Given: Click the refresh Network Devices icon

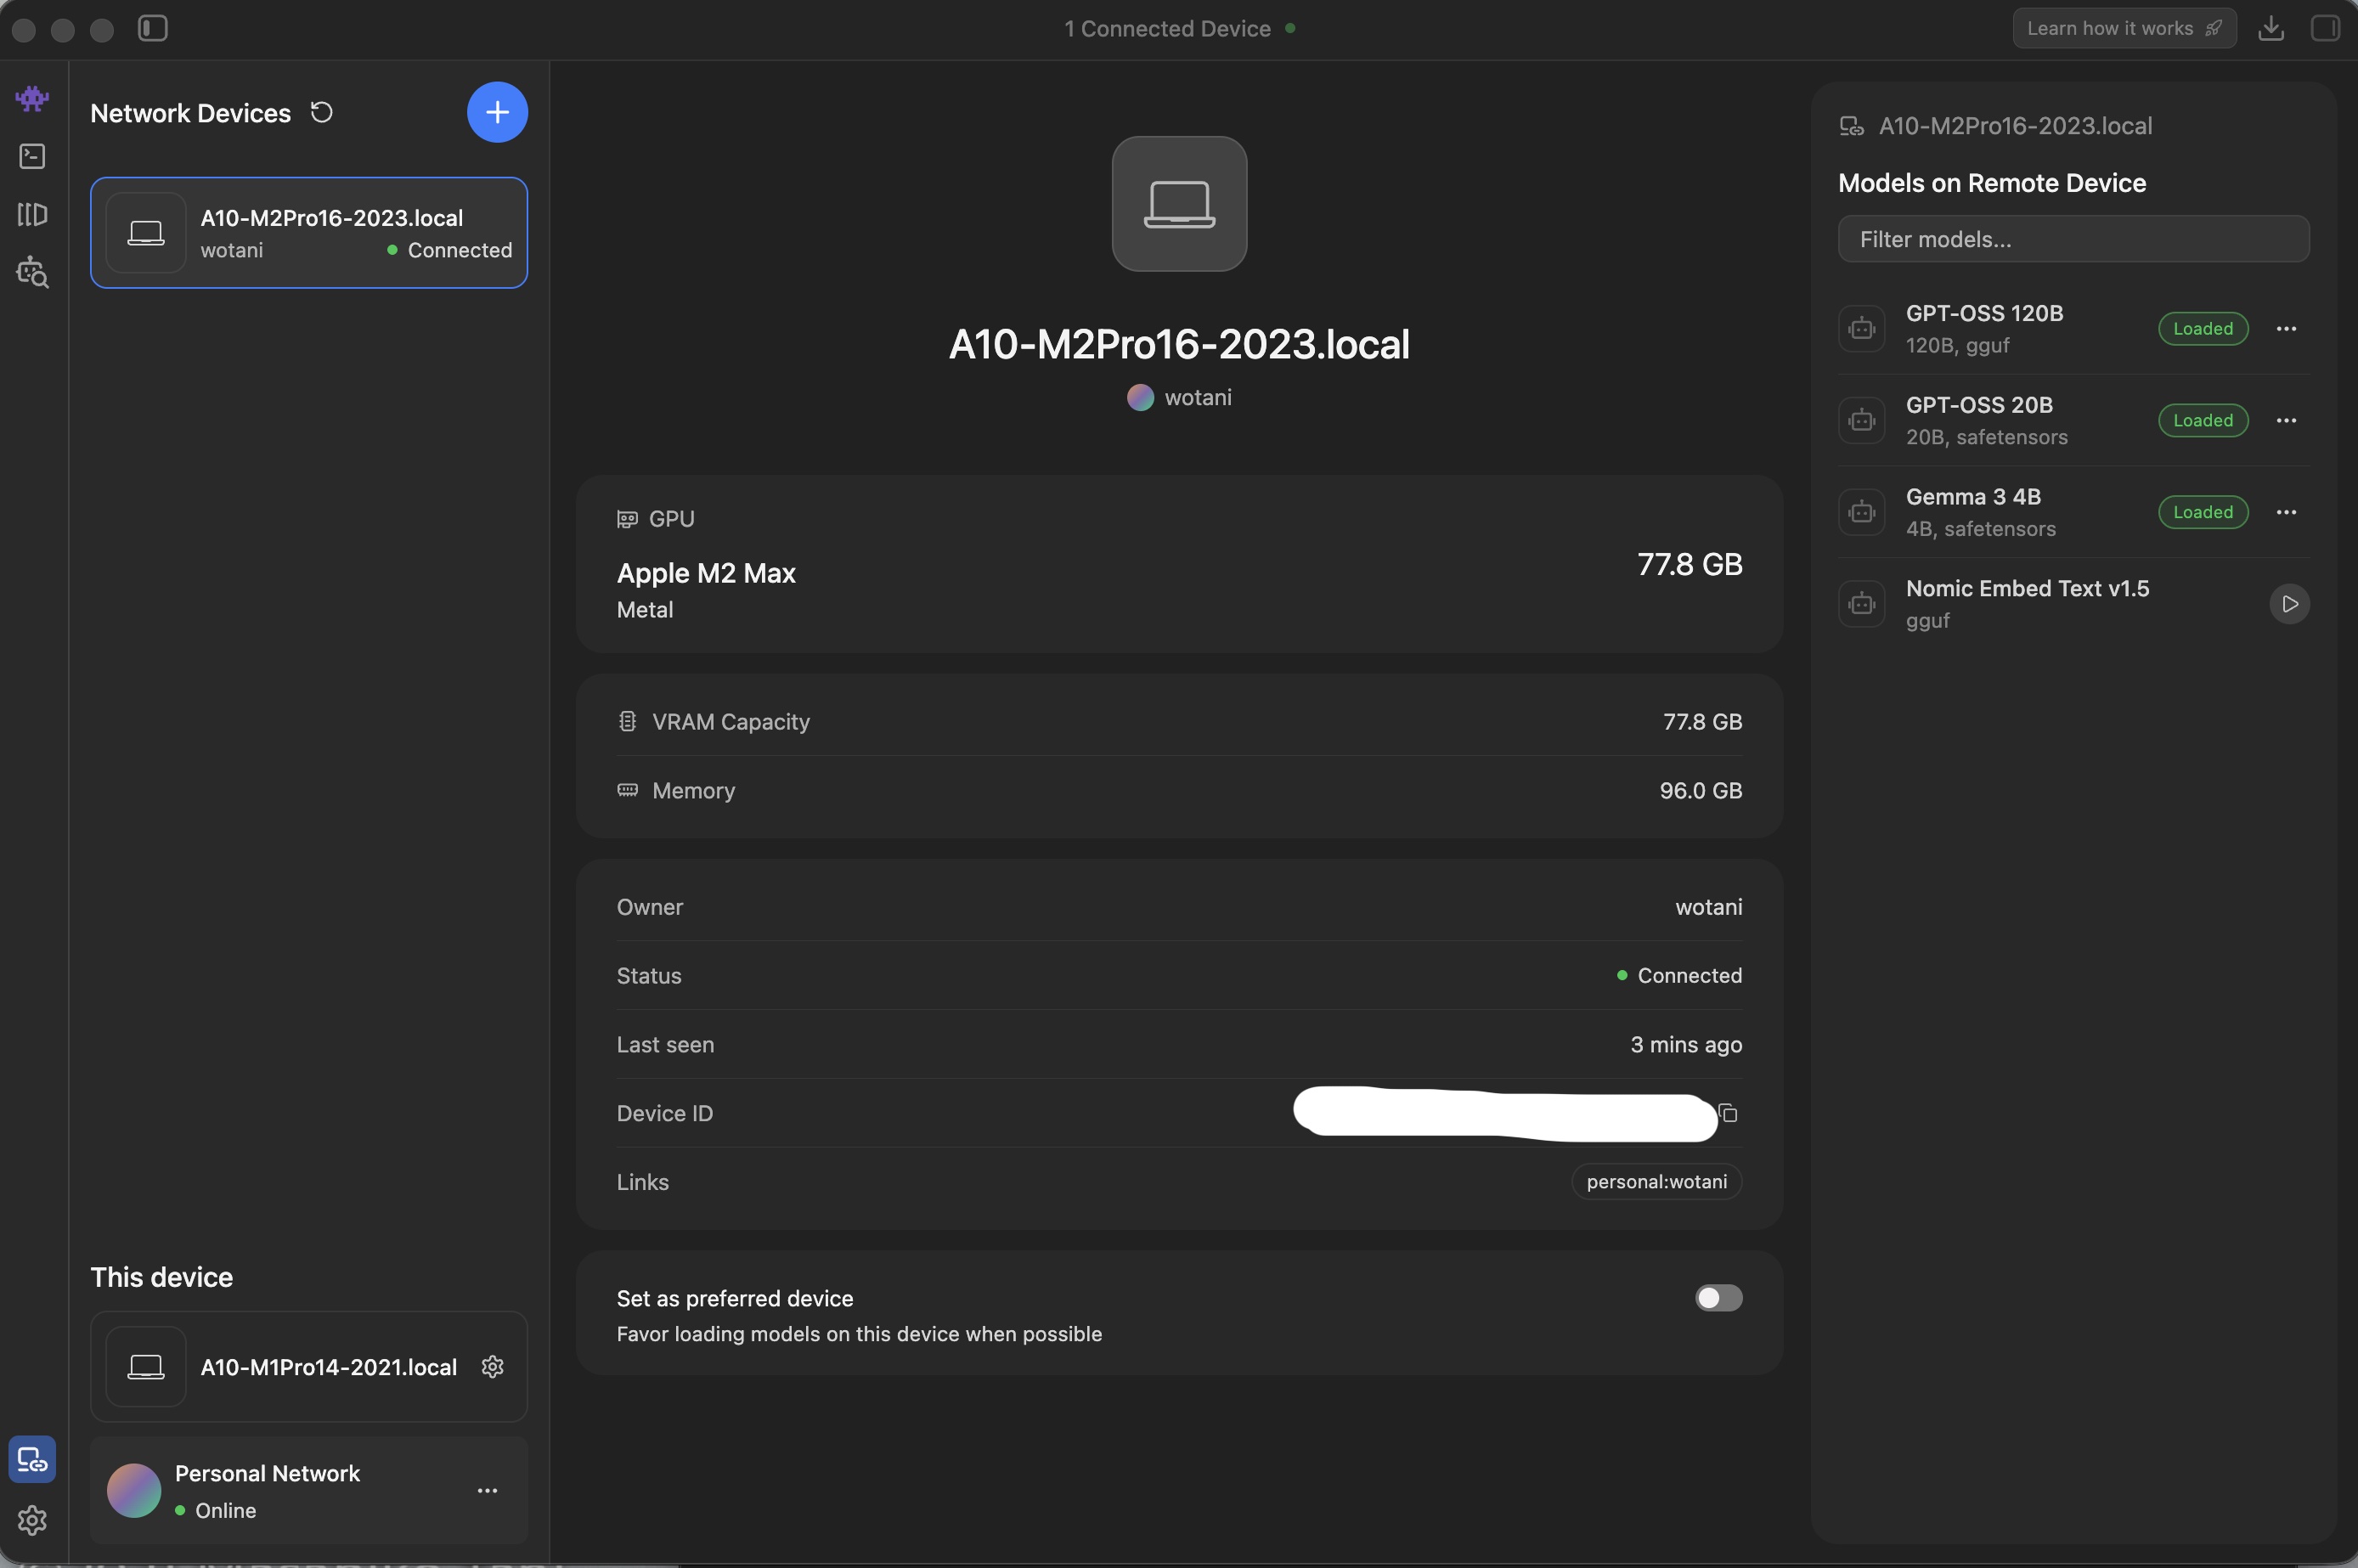Looking at the screenshot, I should tap(321, 112).
